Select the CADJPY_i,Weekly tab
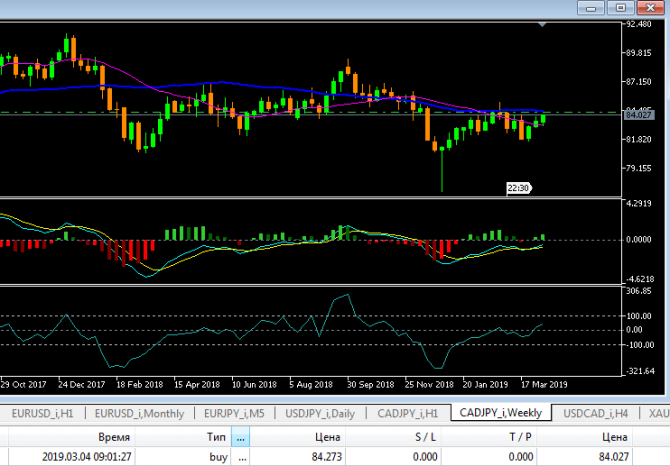The height and width of the screenshot is (466, 670). [x=501, y=413]
